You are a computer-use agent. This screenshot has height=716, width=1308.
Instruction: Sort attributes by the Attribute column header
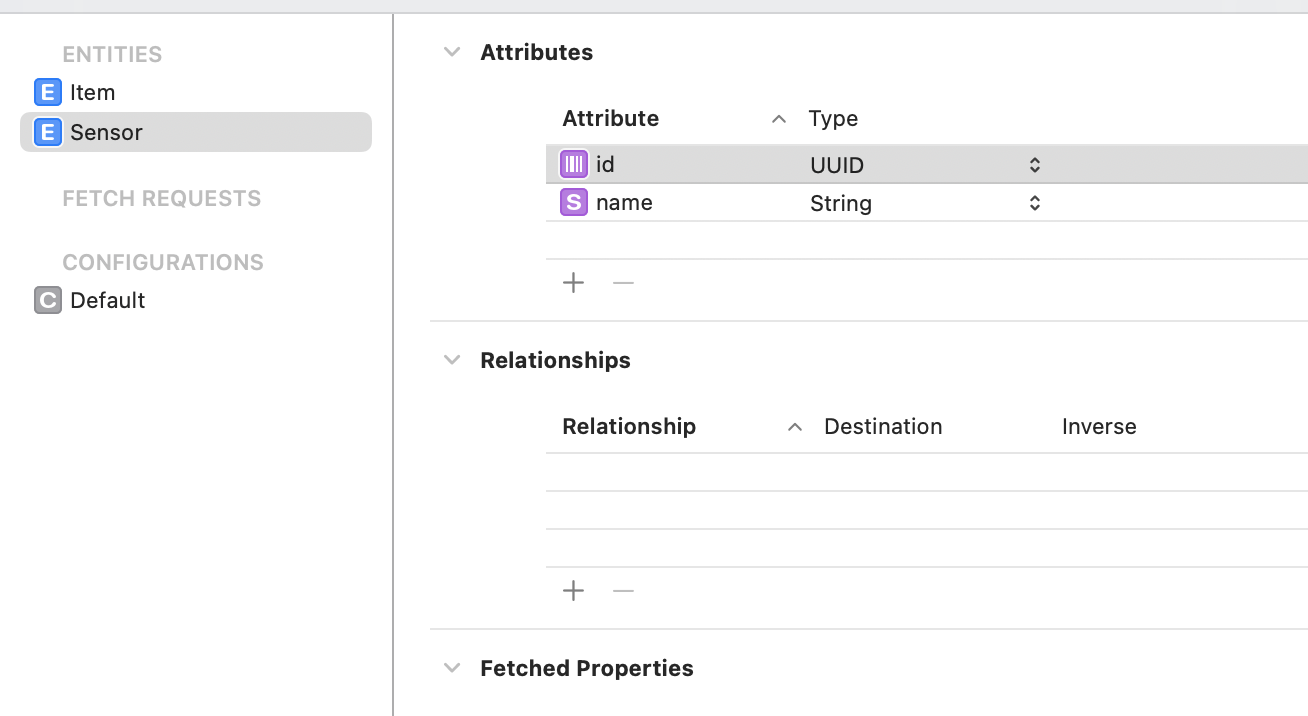[x=611, y=119]
